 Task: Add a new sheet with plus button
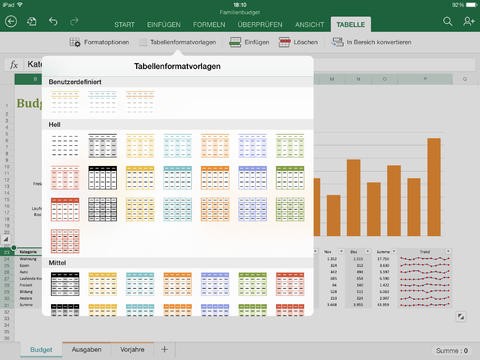(x=164, y=349)
